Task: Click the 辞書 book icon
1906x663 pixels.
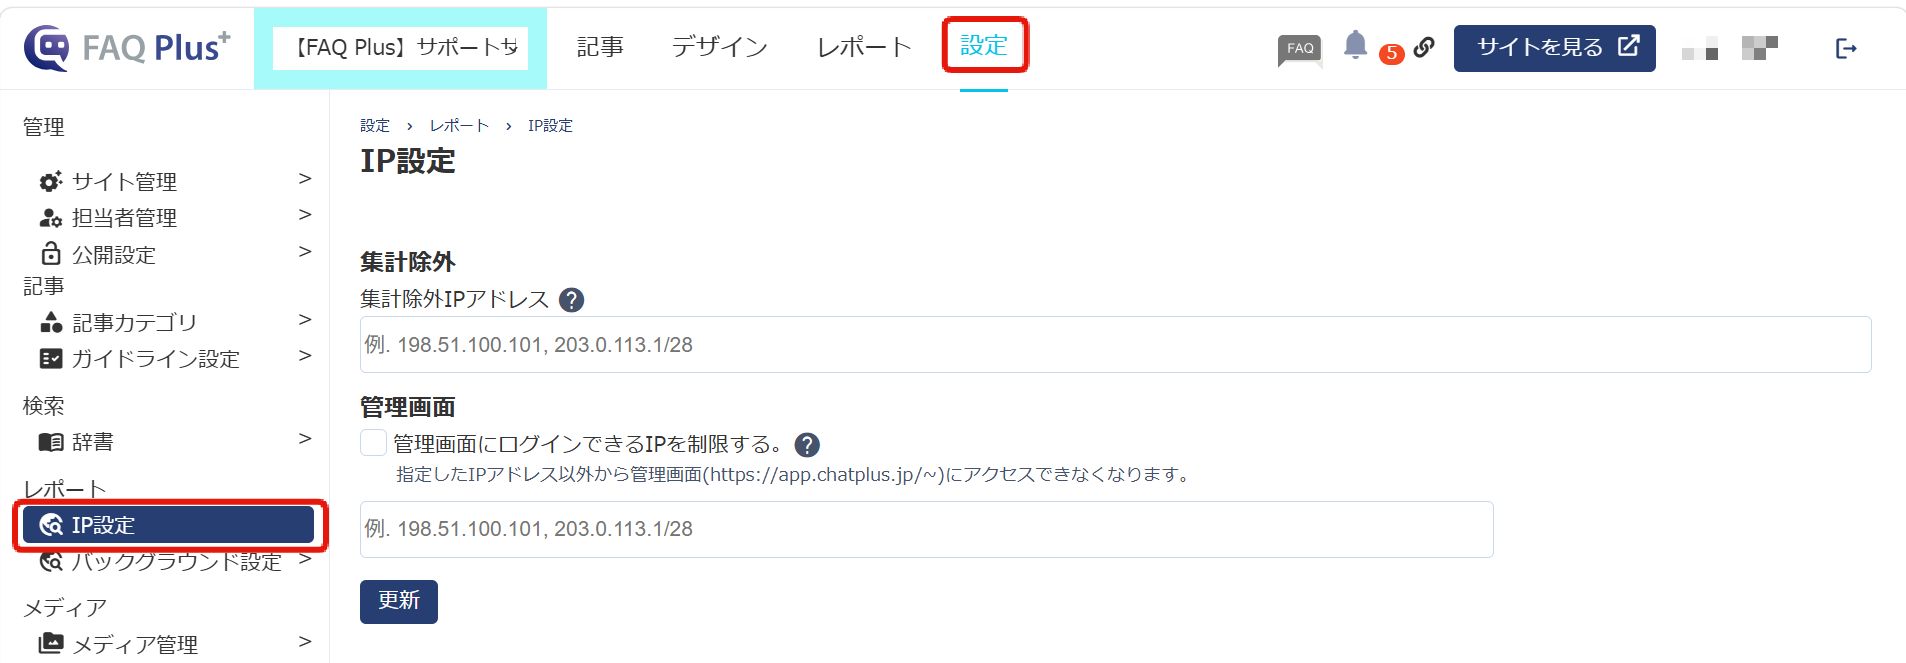Action: (x=51, y=441)
